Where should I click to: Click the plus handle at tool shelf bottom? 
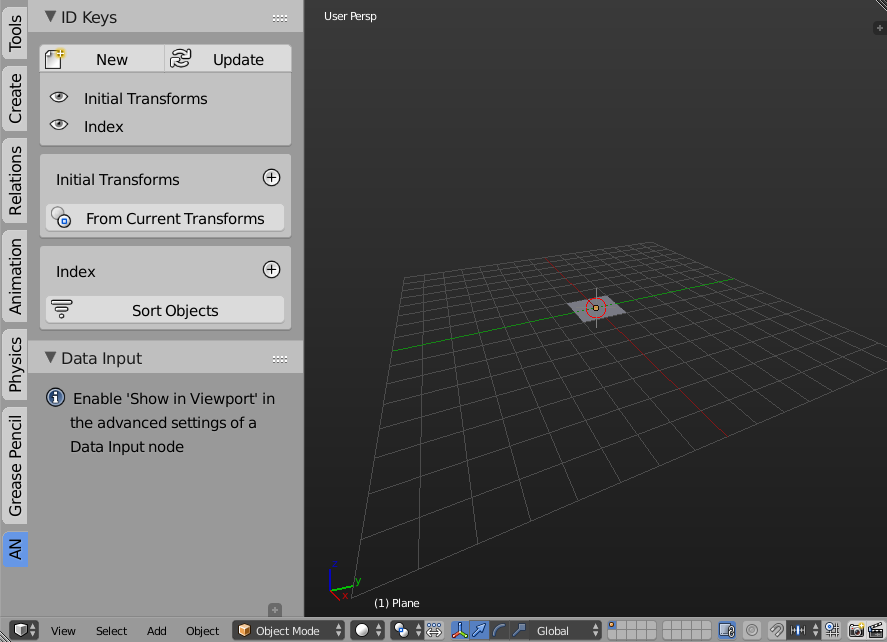click(x=274, y=610)
